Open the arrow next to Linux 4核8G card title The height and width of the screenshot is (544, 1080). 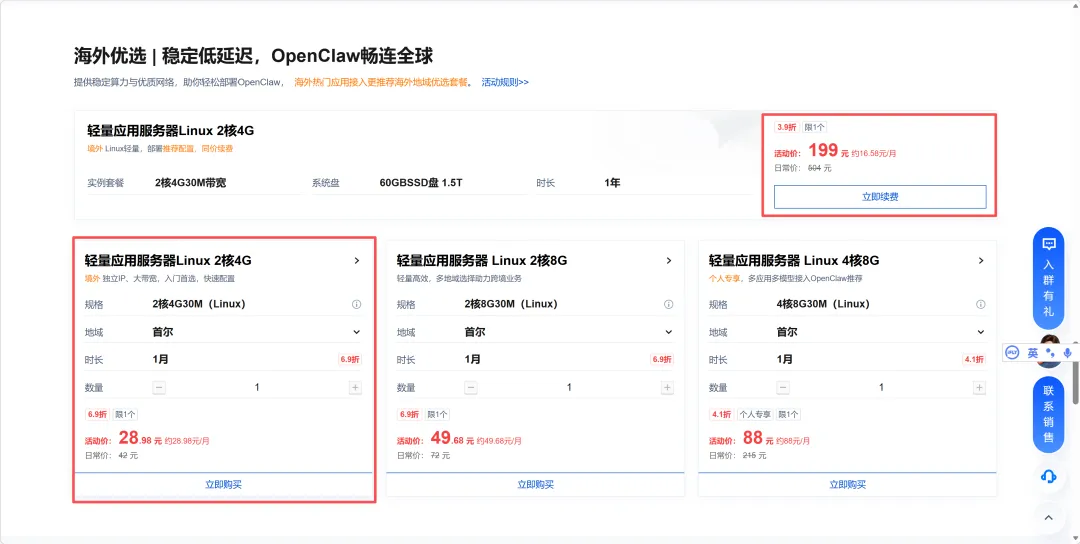981,261
